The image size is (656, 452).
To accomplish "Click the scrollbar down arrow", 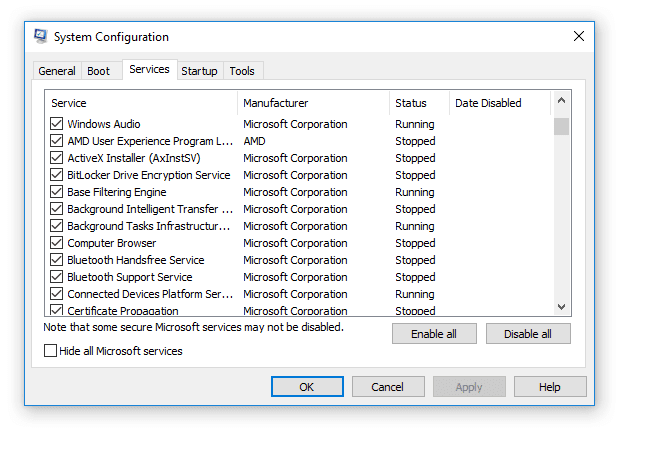I will [561, 307].
